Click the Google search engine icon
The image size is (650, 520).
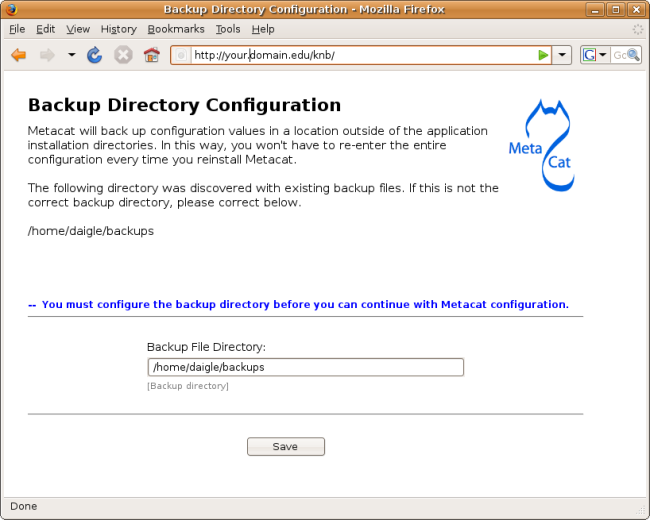(590, 55)
